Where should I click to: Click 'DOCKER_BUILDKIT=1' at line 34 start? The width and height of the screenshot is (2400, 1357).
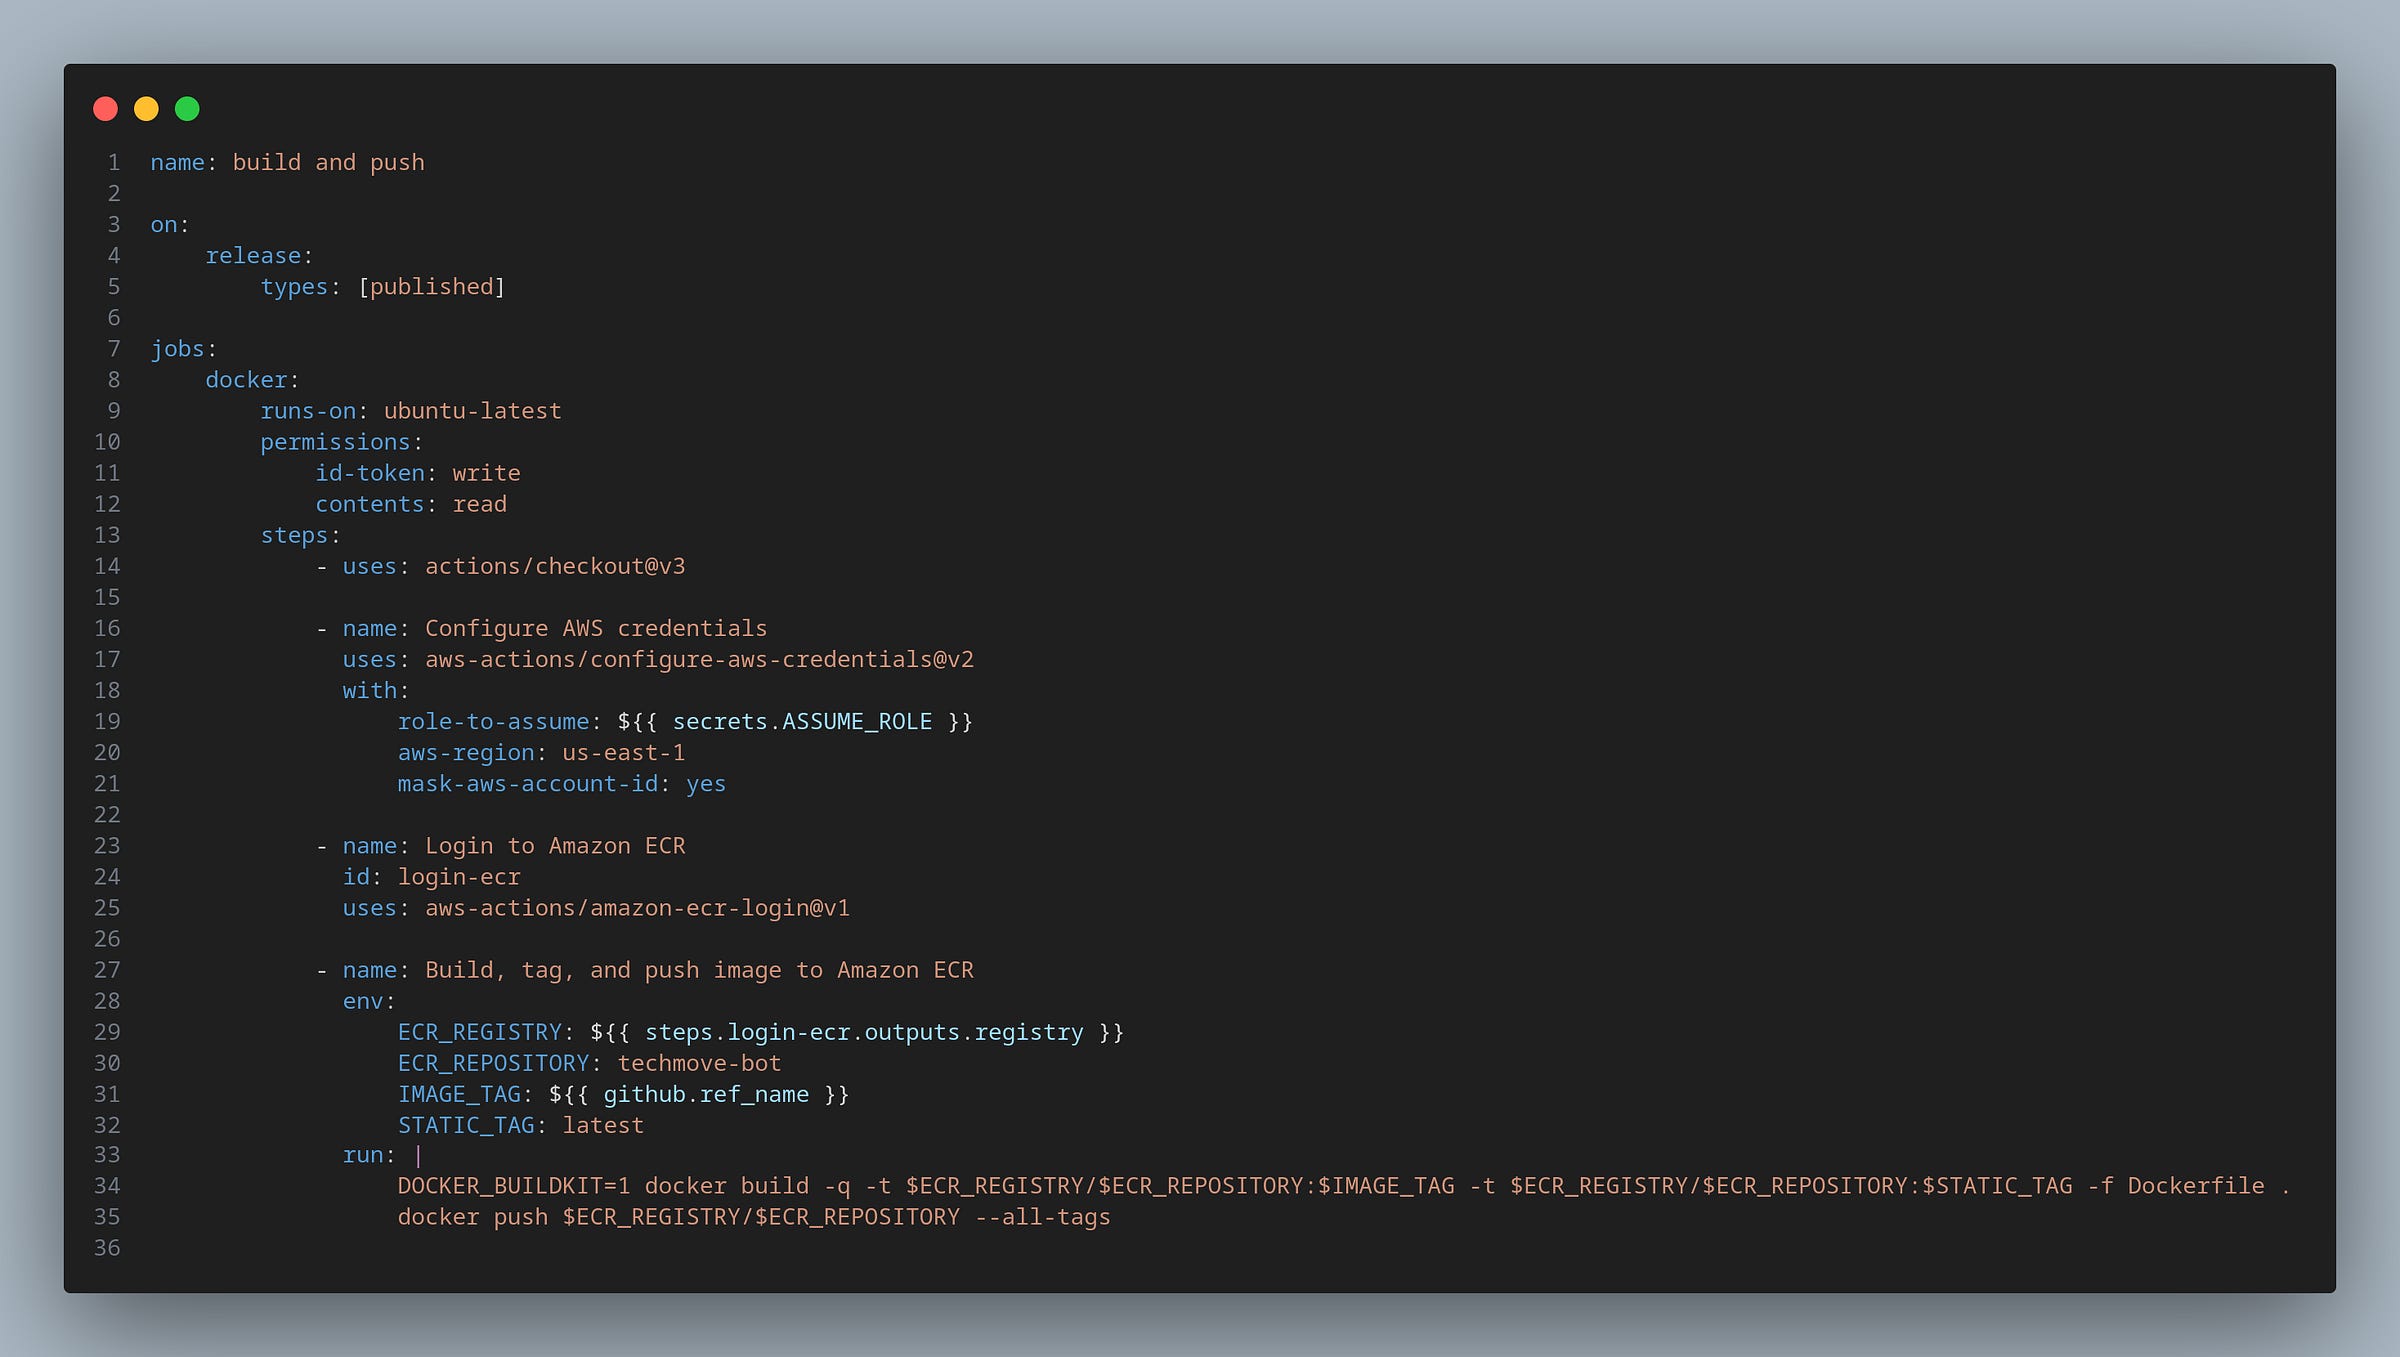[x=514, y=1186]
